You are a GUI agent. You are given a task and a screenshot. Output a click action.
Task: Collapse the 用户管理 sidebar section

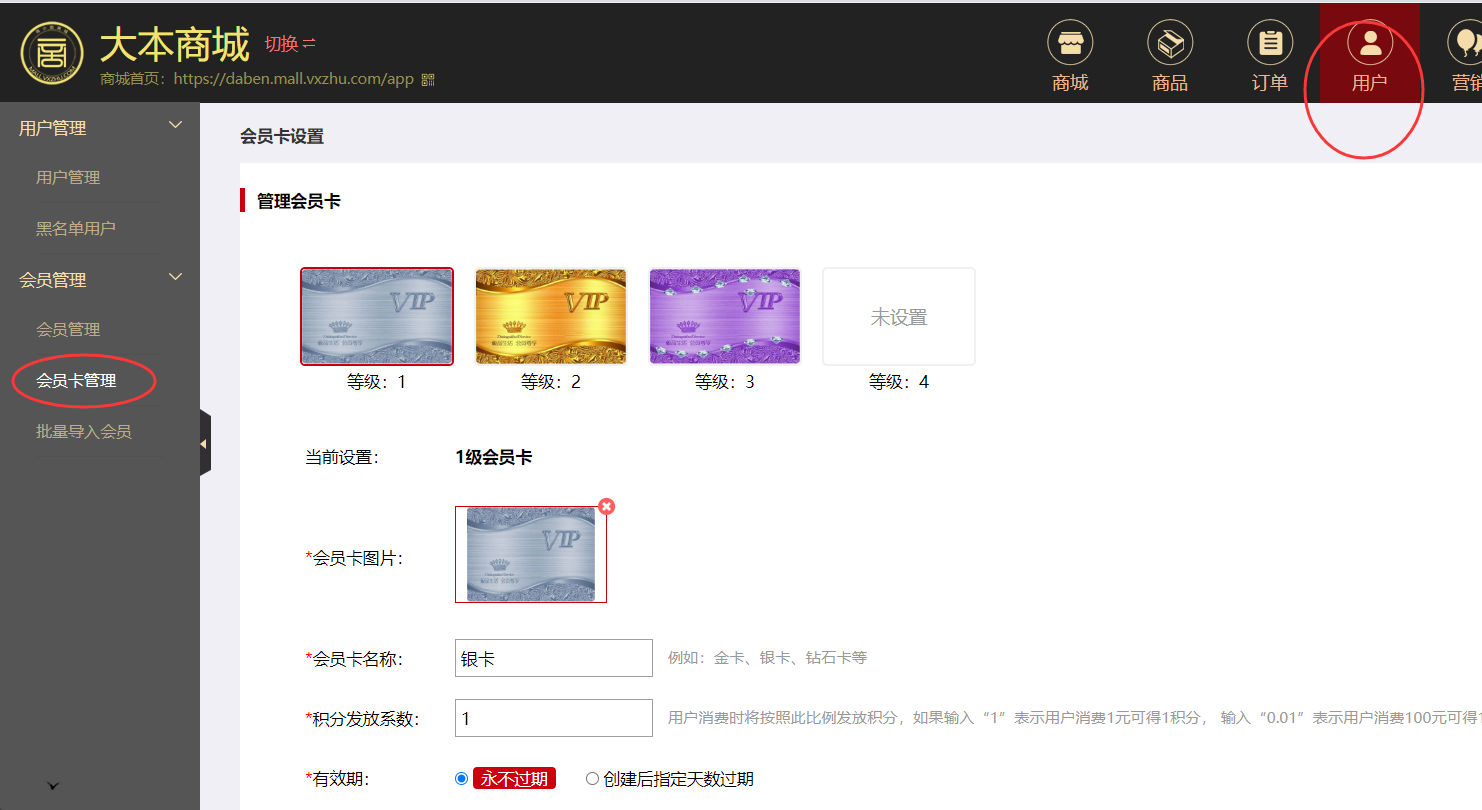tap(175, 126)
